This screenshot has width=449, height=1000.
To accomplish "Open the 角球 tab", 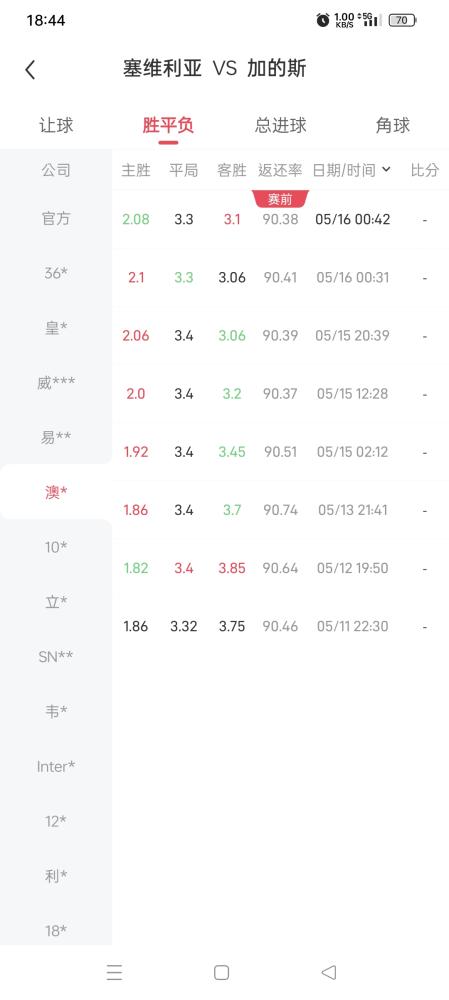I will pyautogui.click(x=392, y=125).
